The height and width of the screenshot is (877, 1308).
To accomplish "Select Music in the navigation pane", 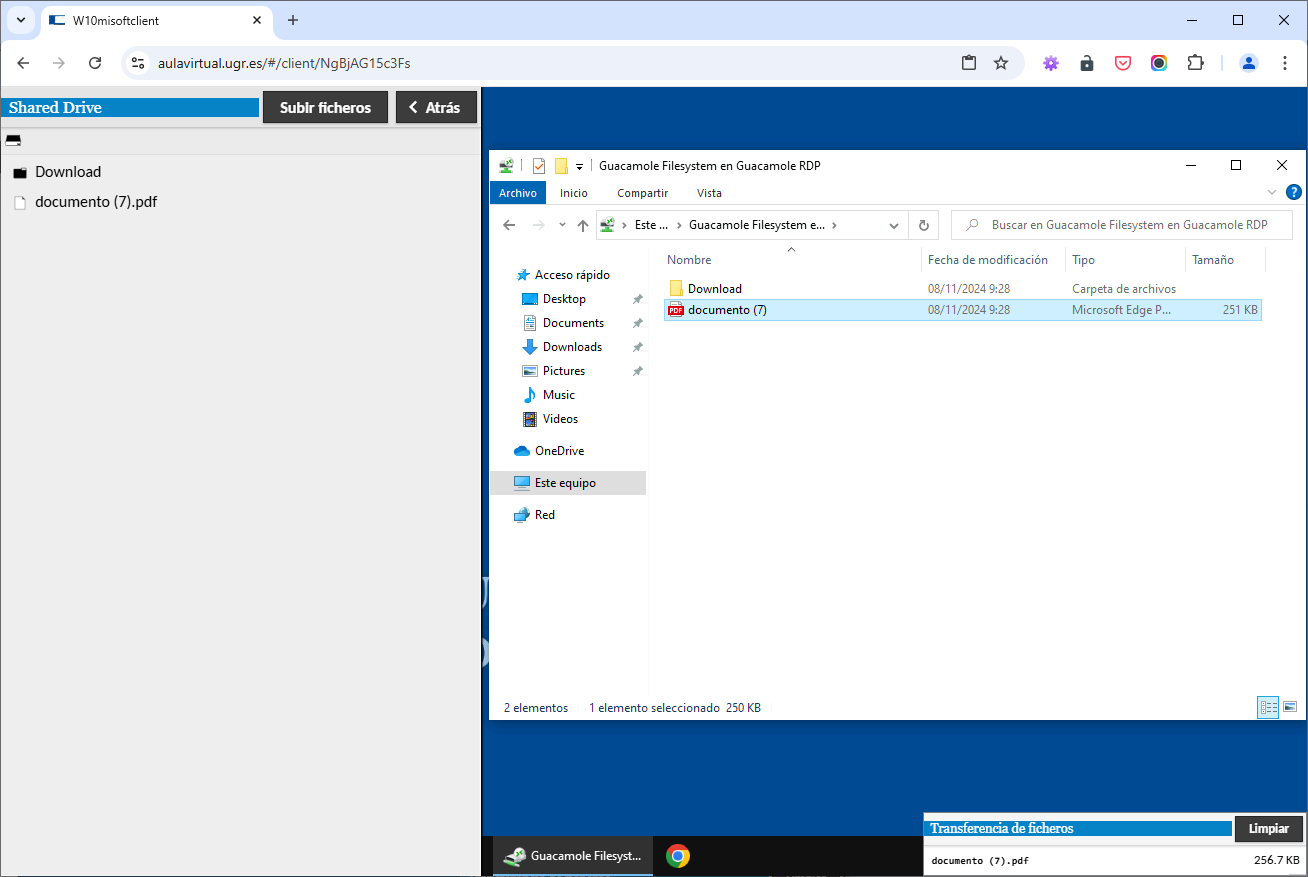I will (x=559, y=395).
